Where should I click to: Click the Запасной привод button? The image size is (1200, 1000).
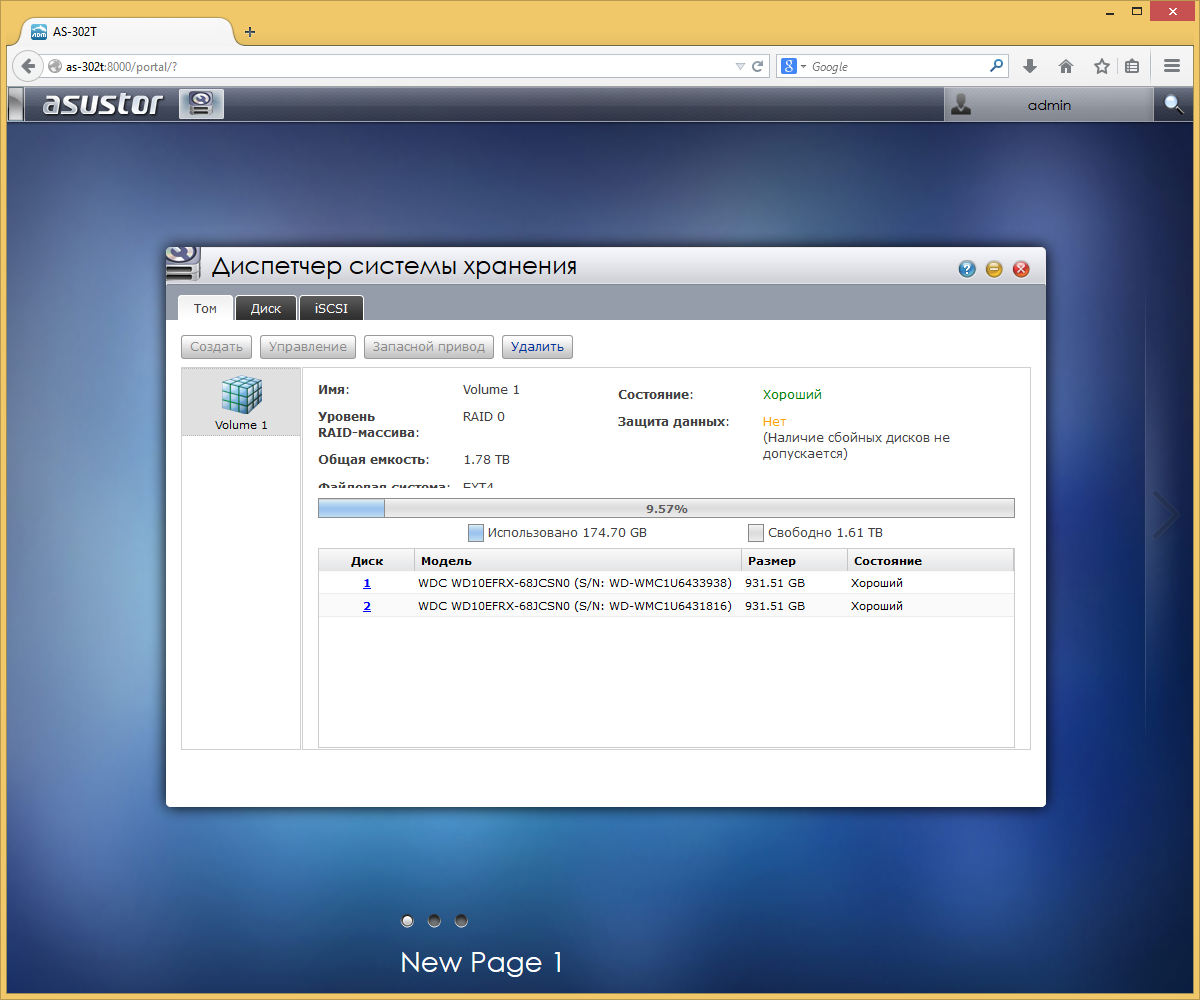point(429,347)
